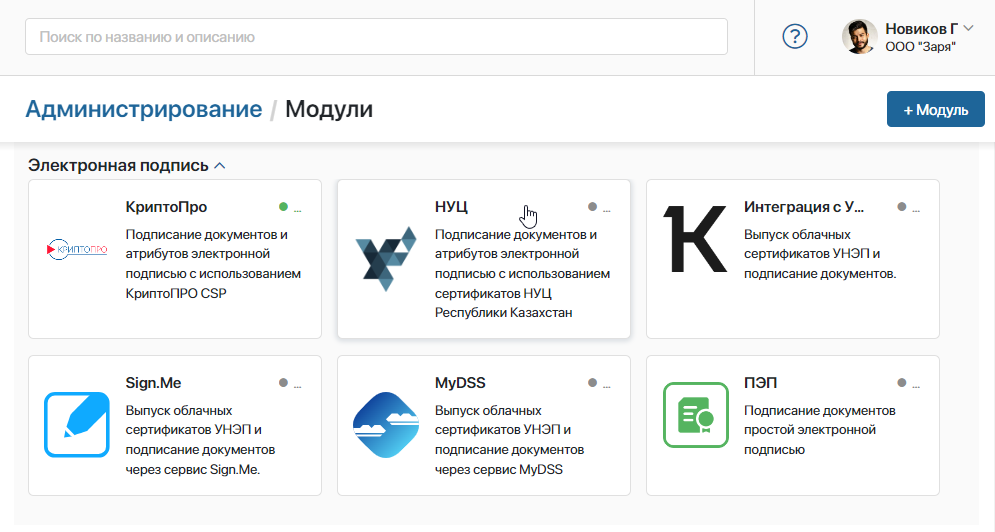Click the Модули breadcrumb text

pyautogui.click(x=329, y=109)
